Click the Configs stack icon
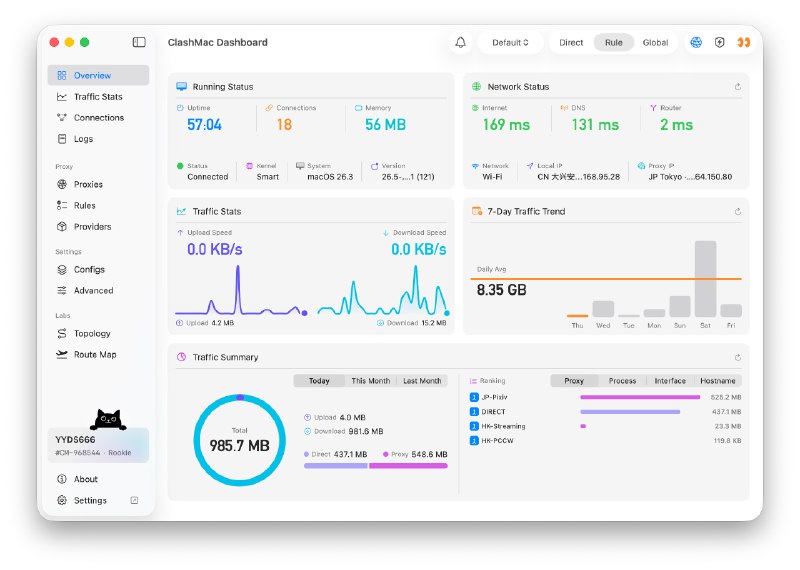Viewport: 800px width, 570px height. pyautogui.click(x=62, y=269)
